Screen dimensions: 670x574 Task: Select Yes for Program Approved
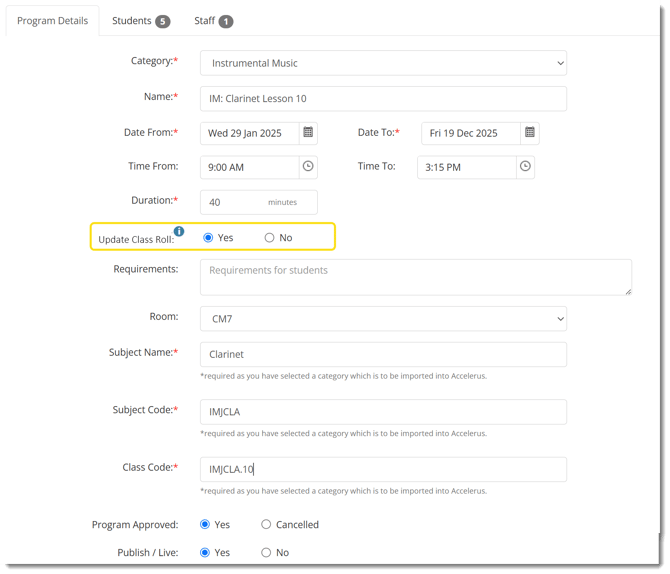tap(205, 524)
